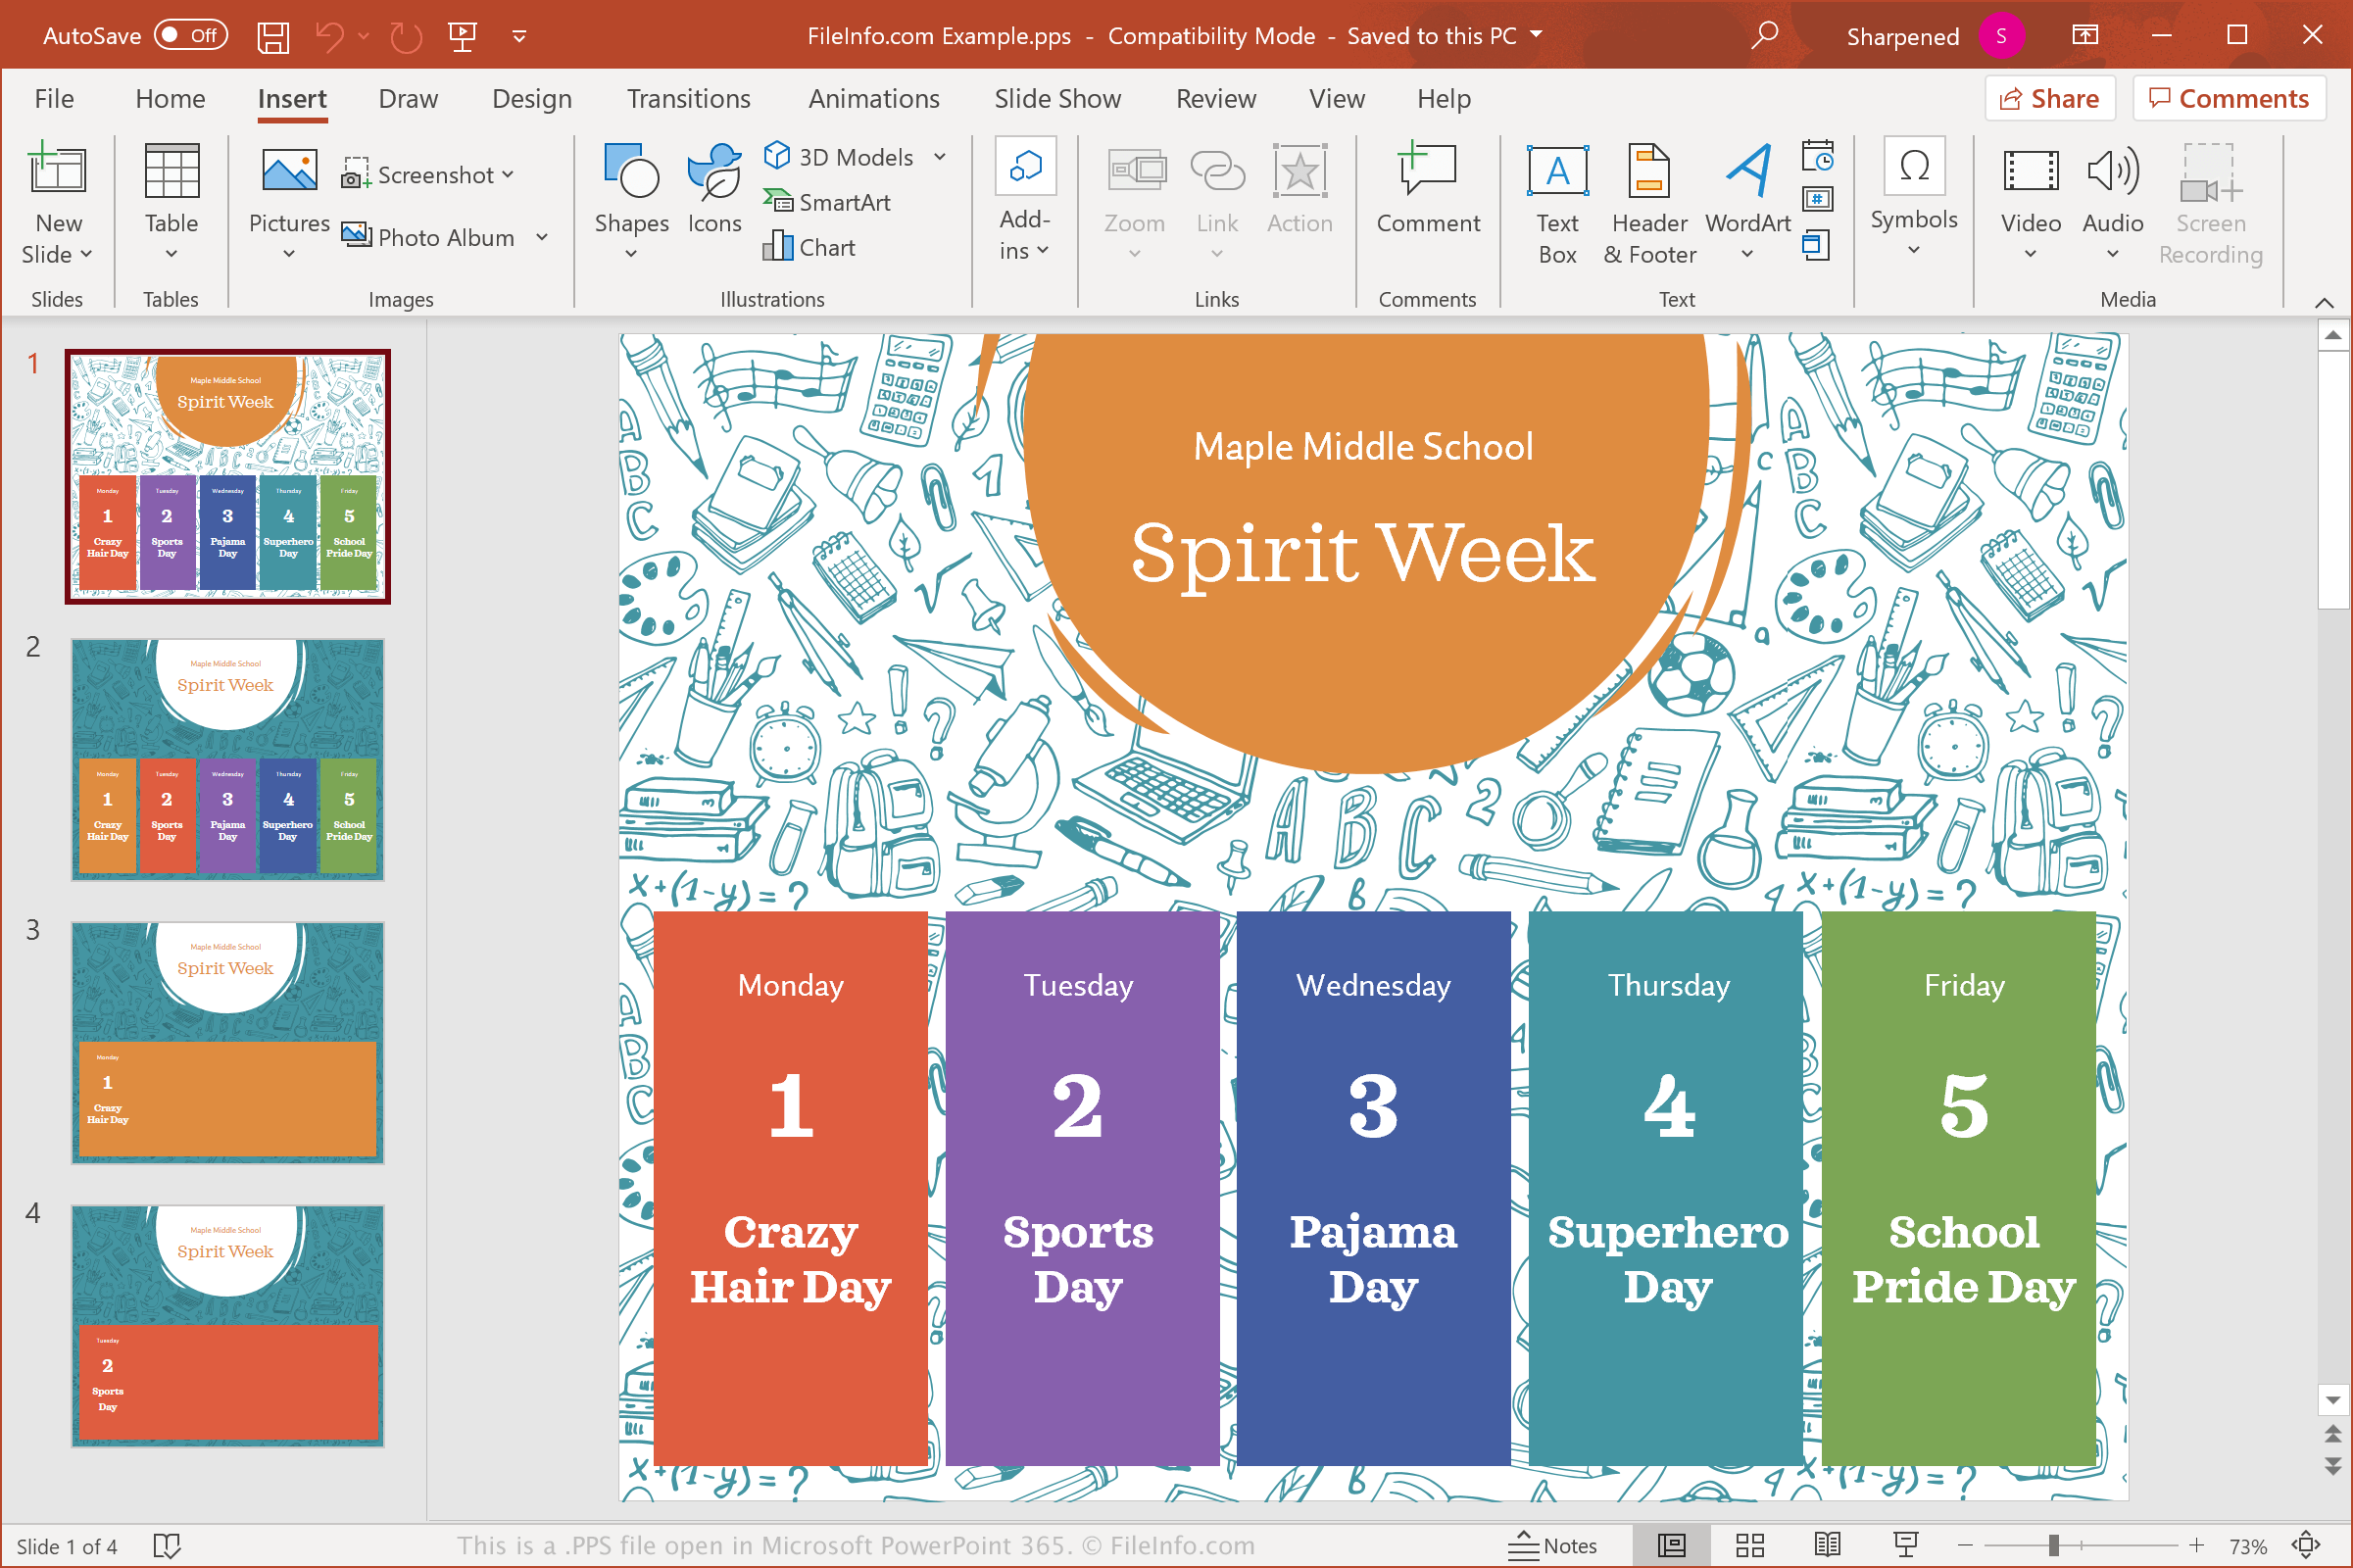Screen dimensions: 2353x1568
Task: Collapse the ribbon with chevron
Action: 2323,302
